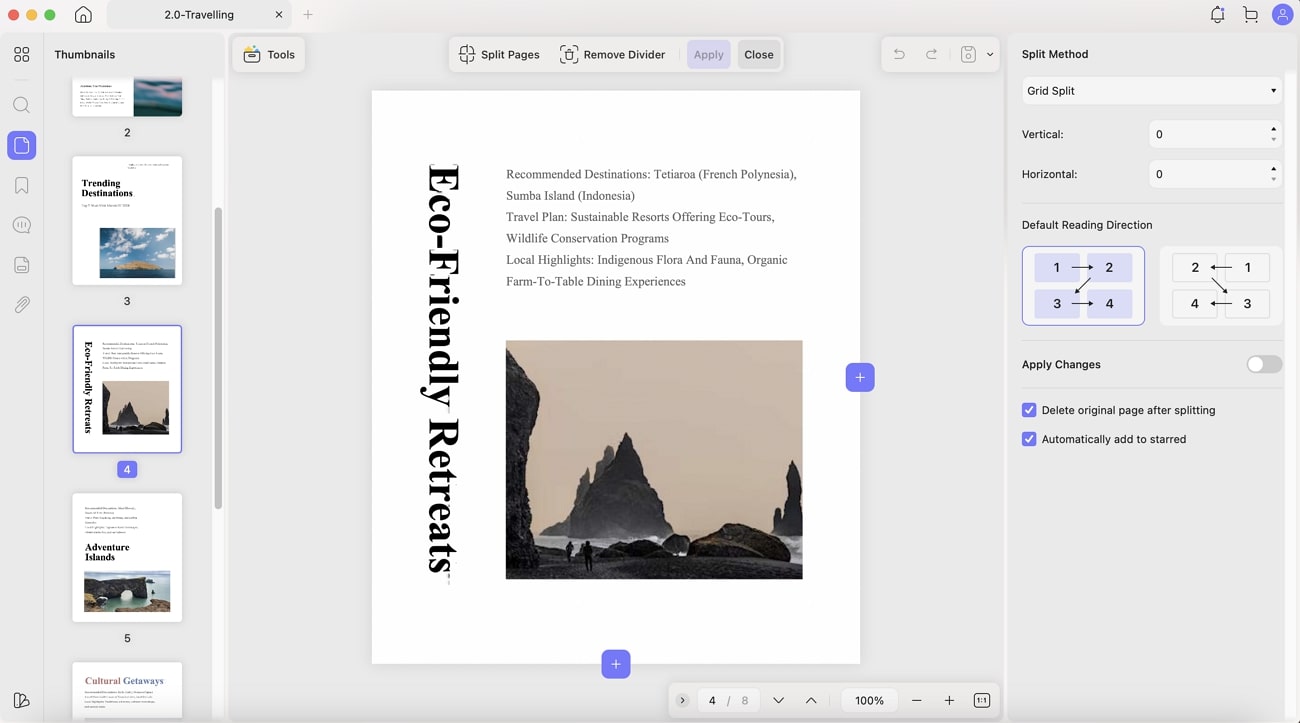Toggle the Apply Changes switch
This screenshot has width=1300, height=723.
tap(1264, 365)
